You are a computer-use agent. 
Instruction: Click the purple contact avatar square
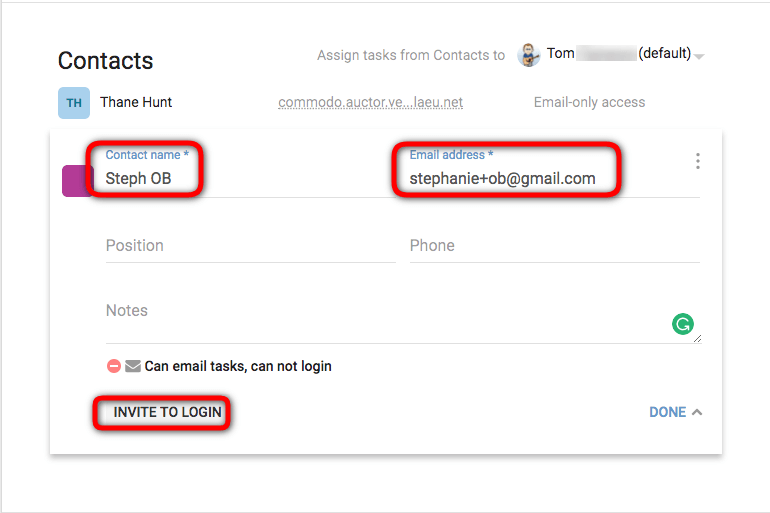[x=77, y=181]
